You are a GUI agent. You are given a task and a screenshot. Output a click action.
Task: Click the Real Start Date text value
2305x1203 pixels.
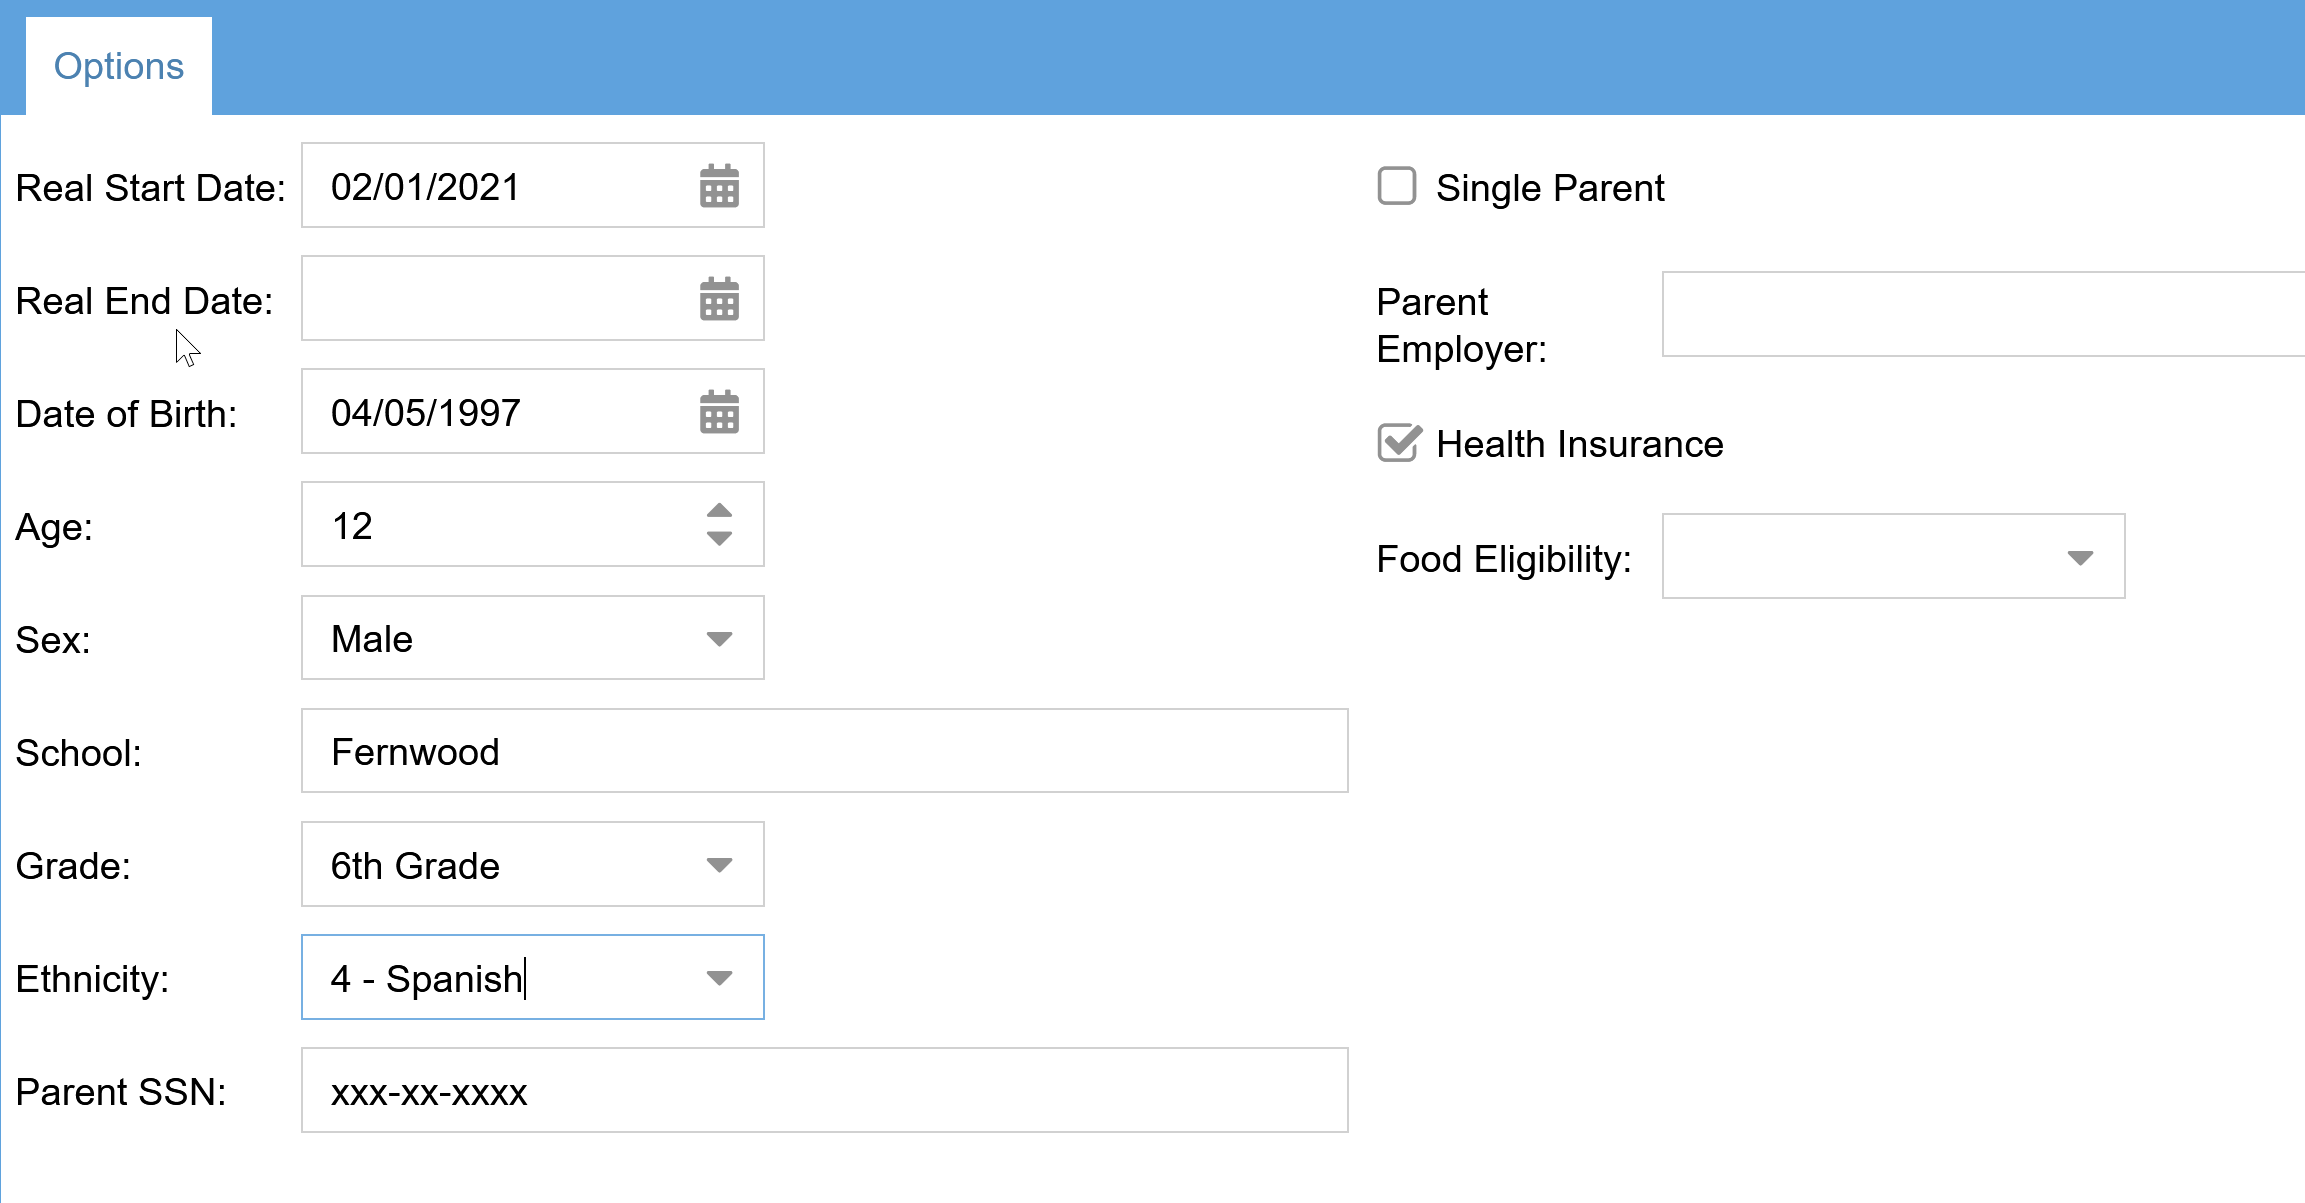tap(426, 187)
